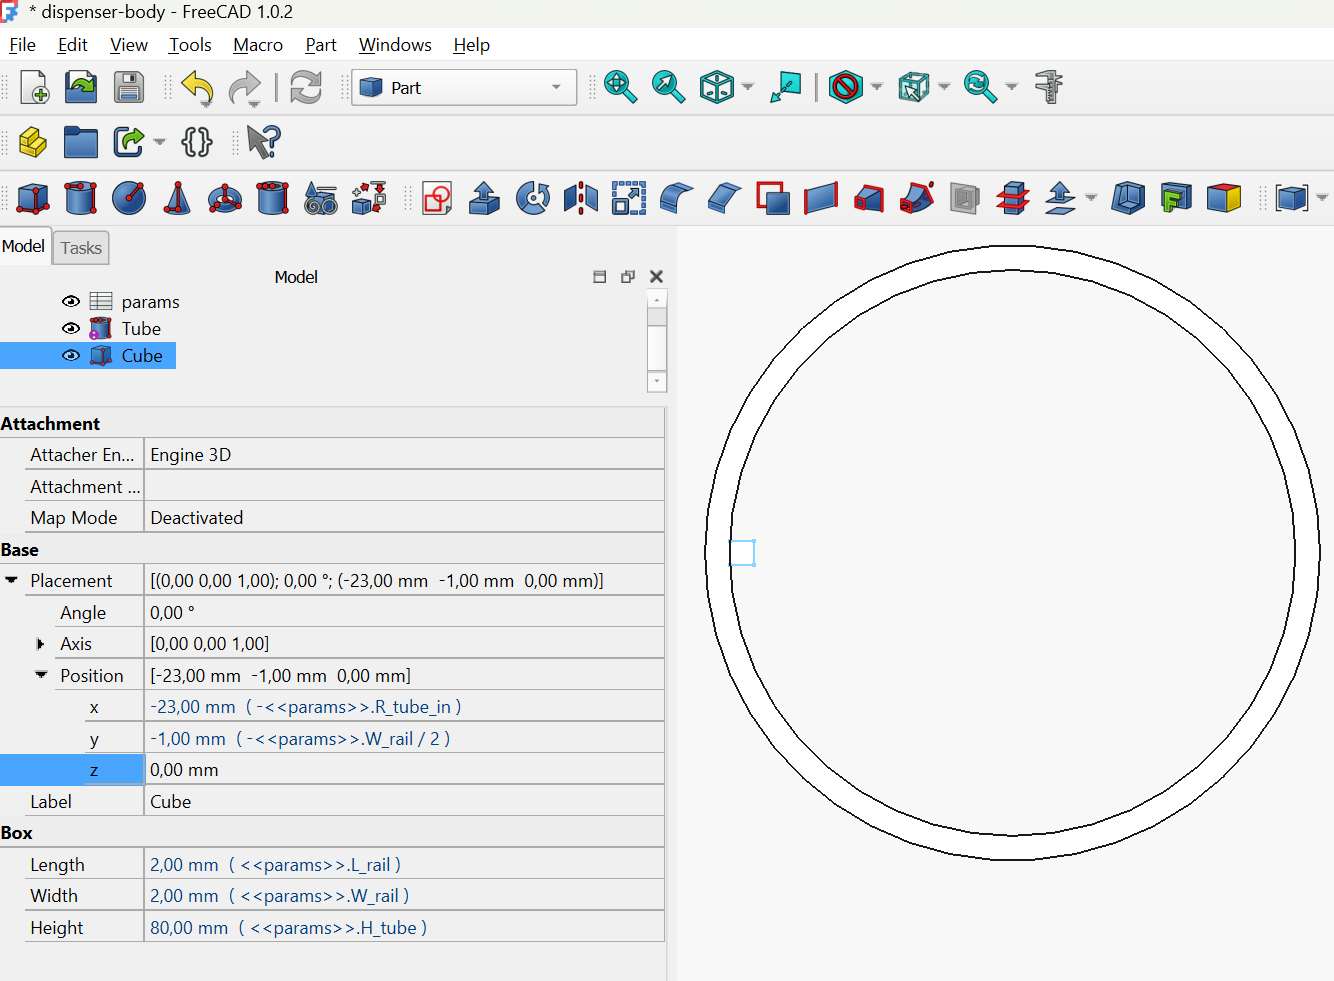The height and width of the screenshot is (981, 1334).
Task: Click the Box Length value field
Action: point(404,864)
